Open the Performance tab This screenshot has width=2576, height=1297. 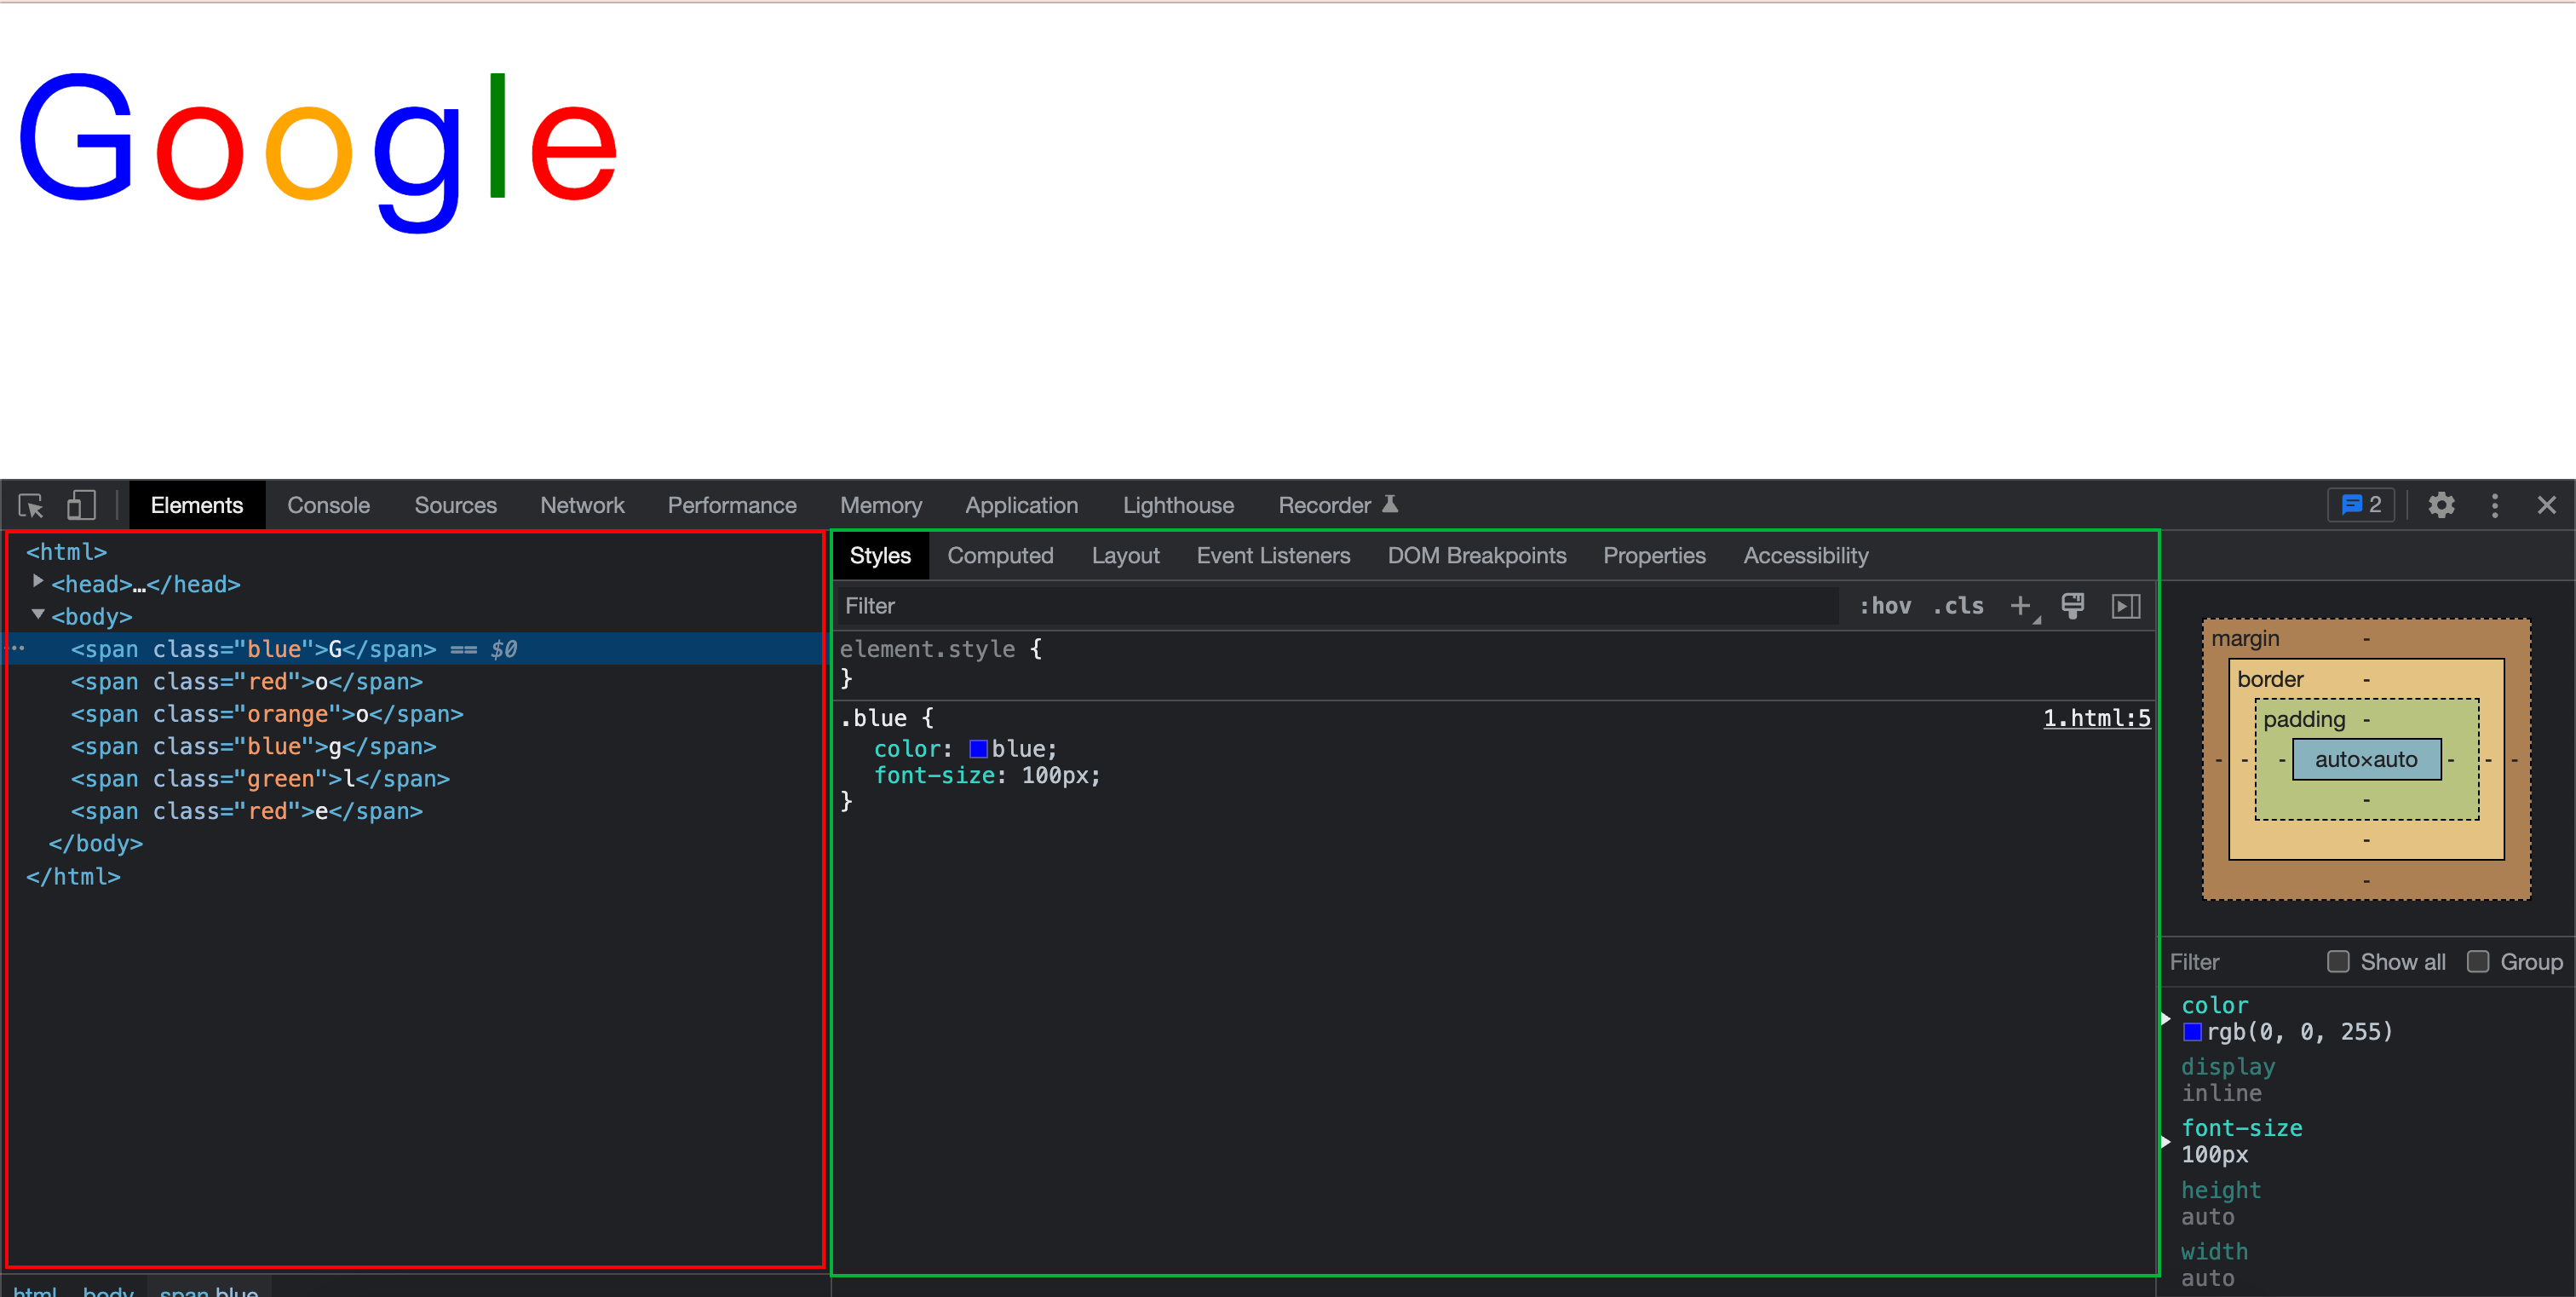click(732, 506)
